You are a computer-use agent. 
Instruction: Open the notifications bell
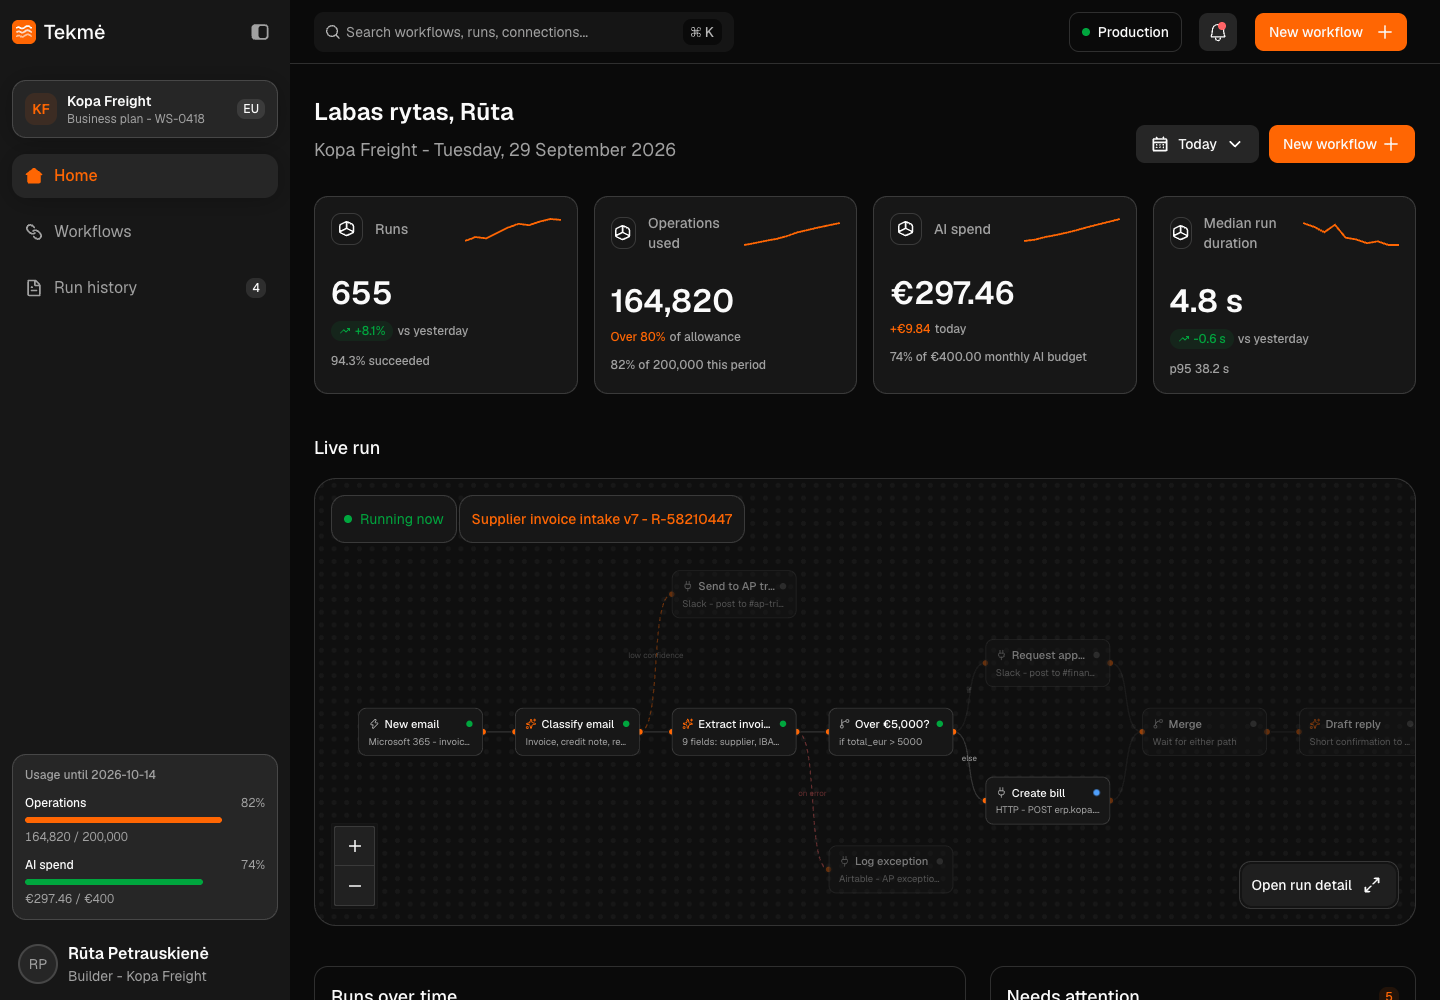[x=1218, y=32]
